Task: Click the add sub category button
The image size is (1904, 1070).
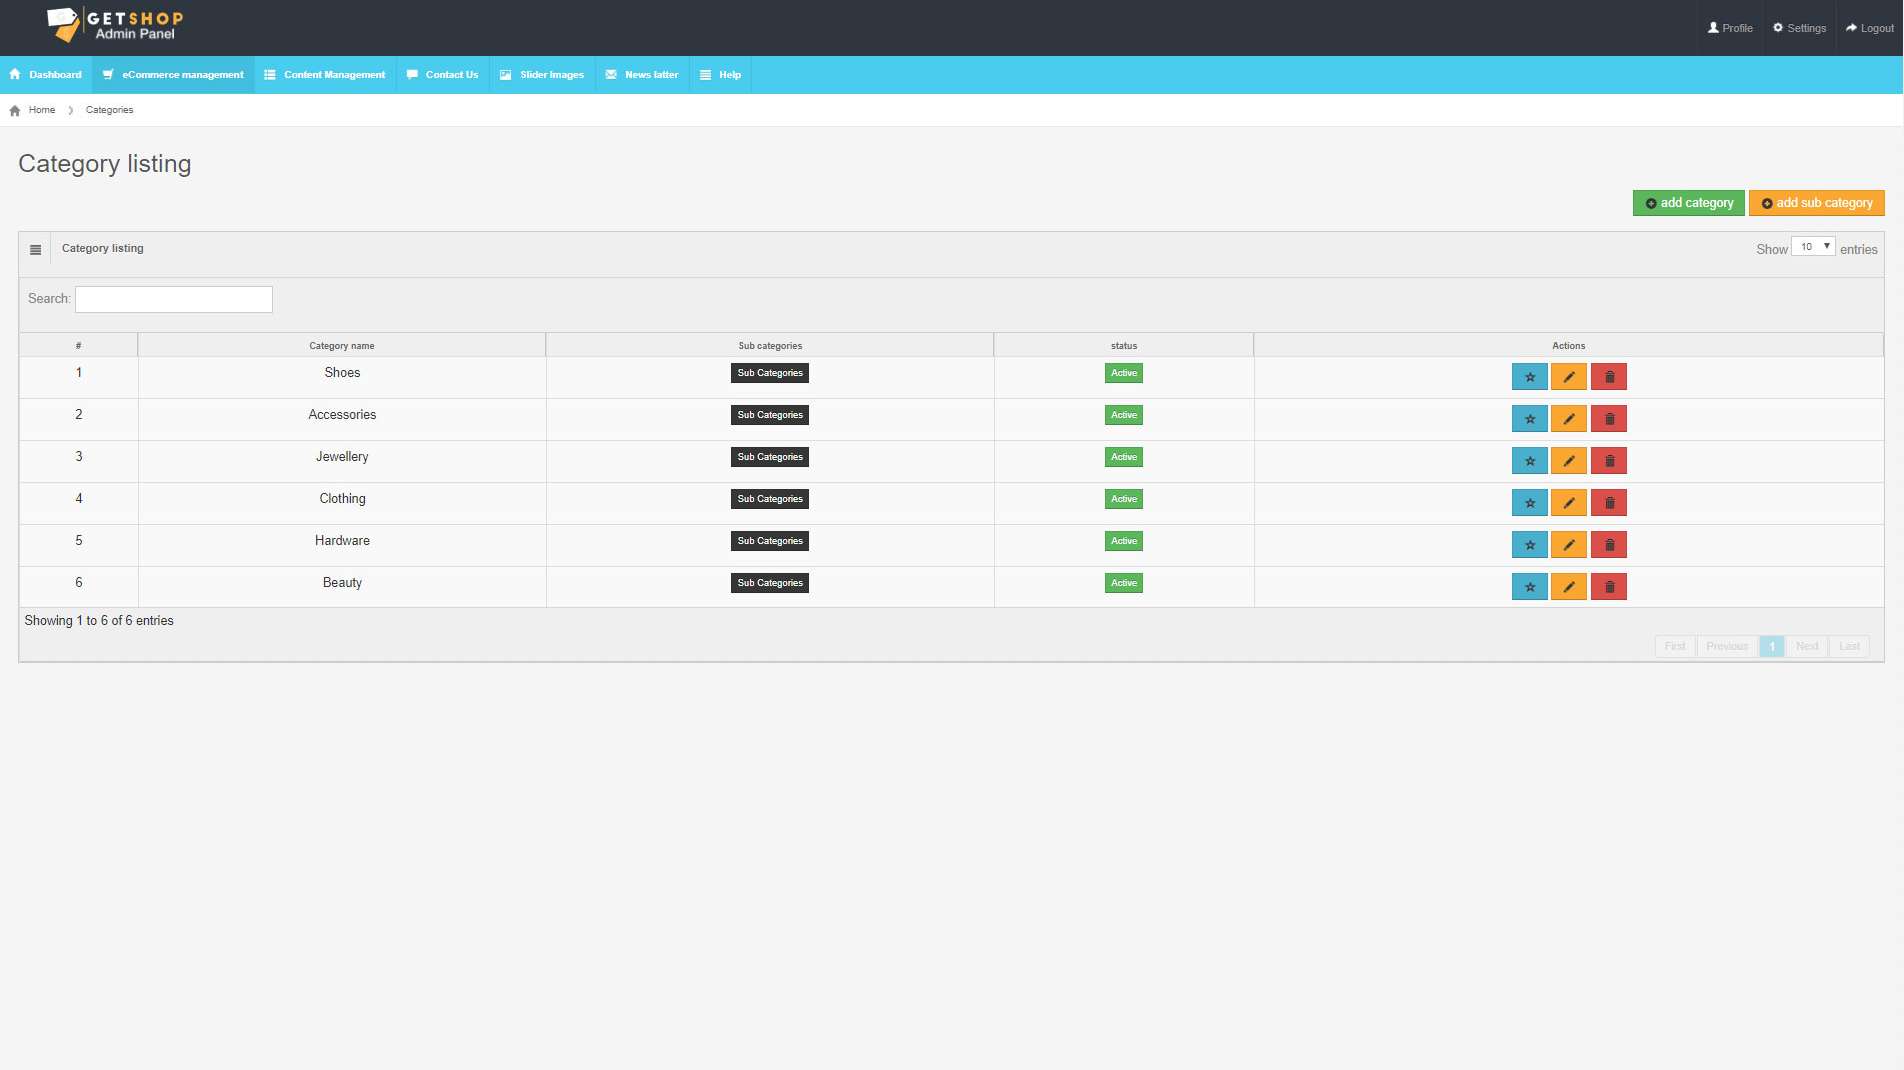Action: pyautogui.click(x=1816, y=203)
